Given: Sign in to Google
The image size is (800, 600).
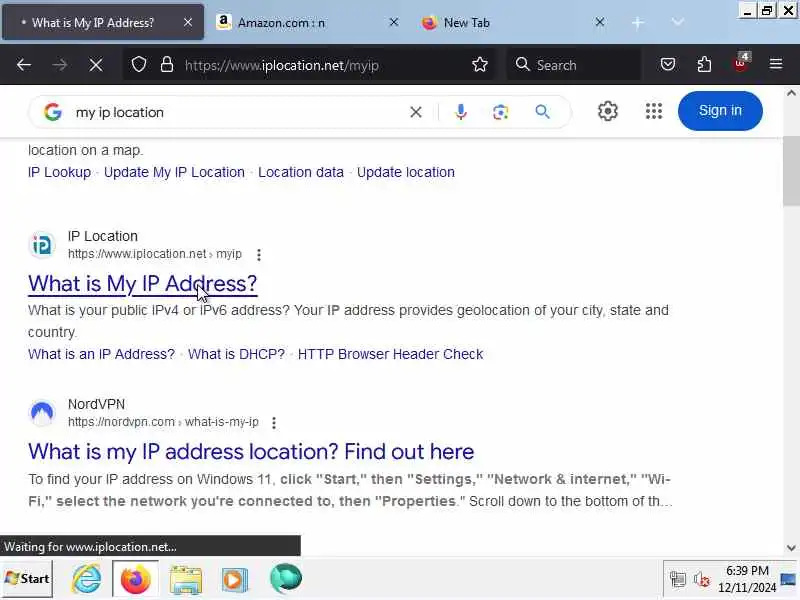Looking at the screenshot, I should 720,111.
